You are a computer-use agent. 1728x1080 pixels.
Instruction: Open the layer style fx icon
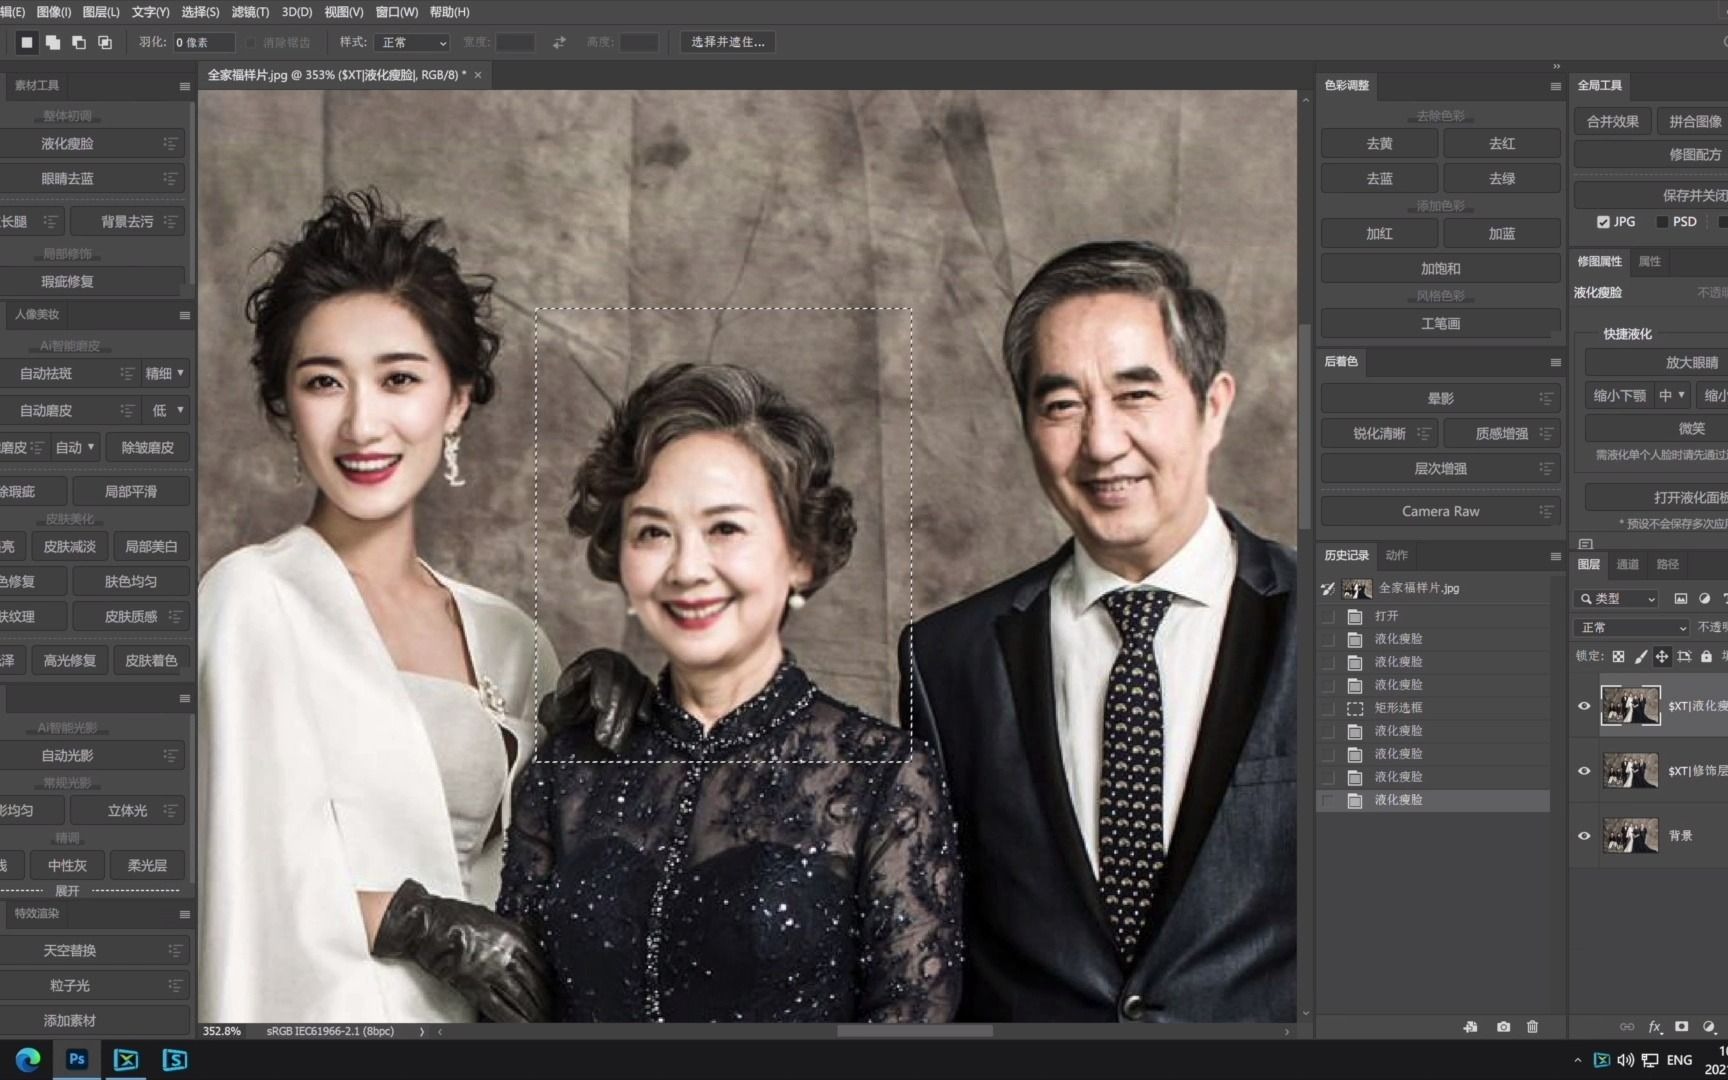pos(1655,1027)
